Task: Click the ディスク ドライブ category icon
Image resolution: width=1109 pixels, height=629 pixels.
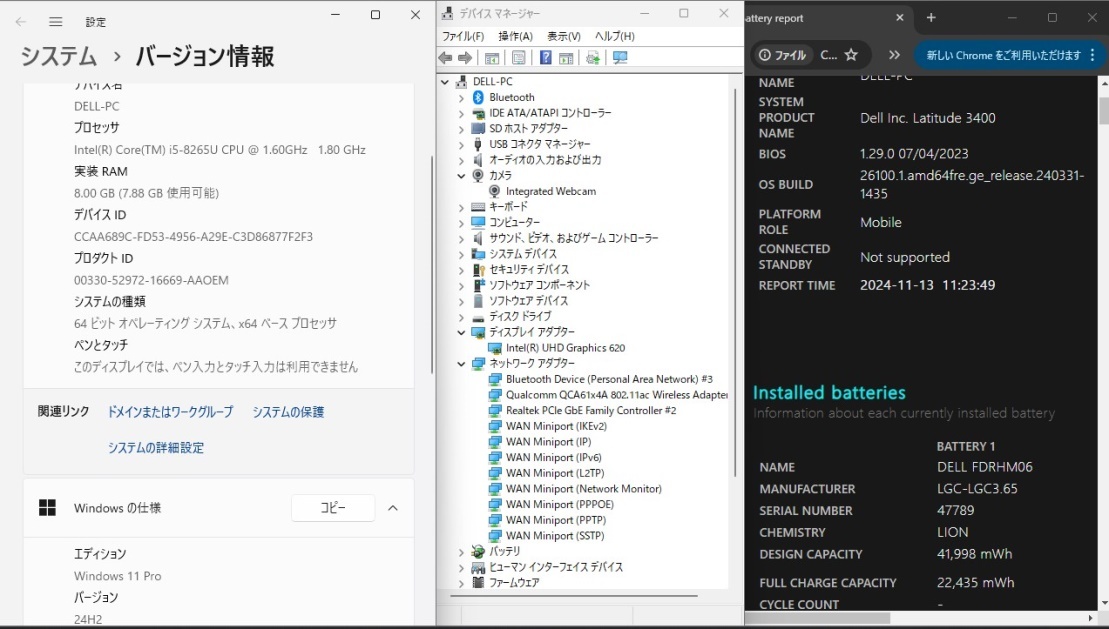Action: tap(478, 316)
